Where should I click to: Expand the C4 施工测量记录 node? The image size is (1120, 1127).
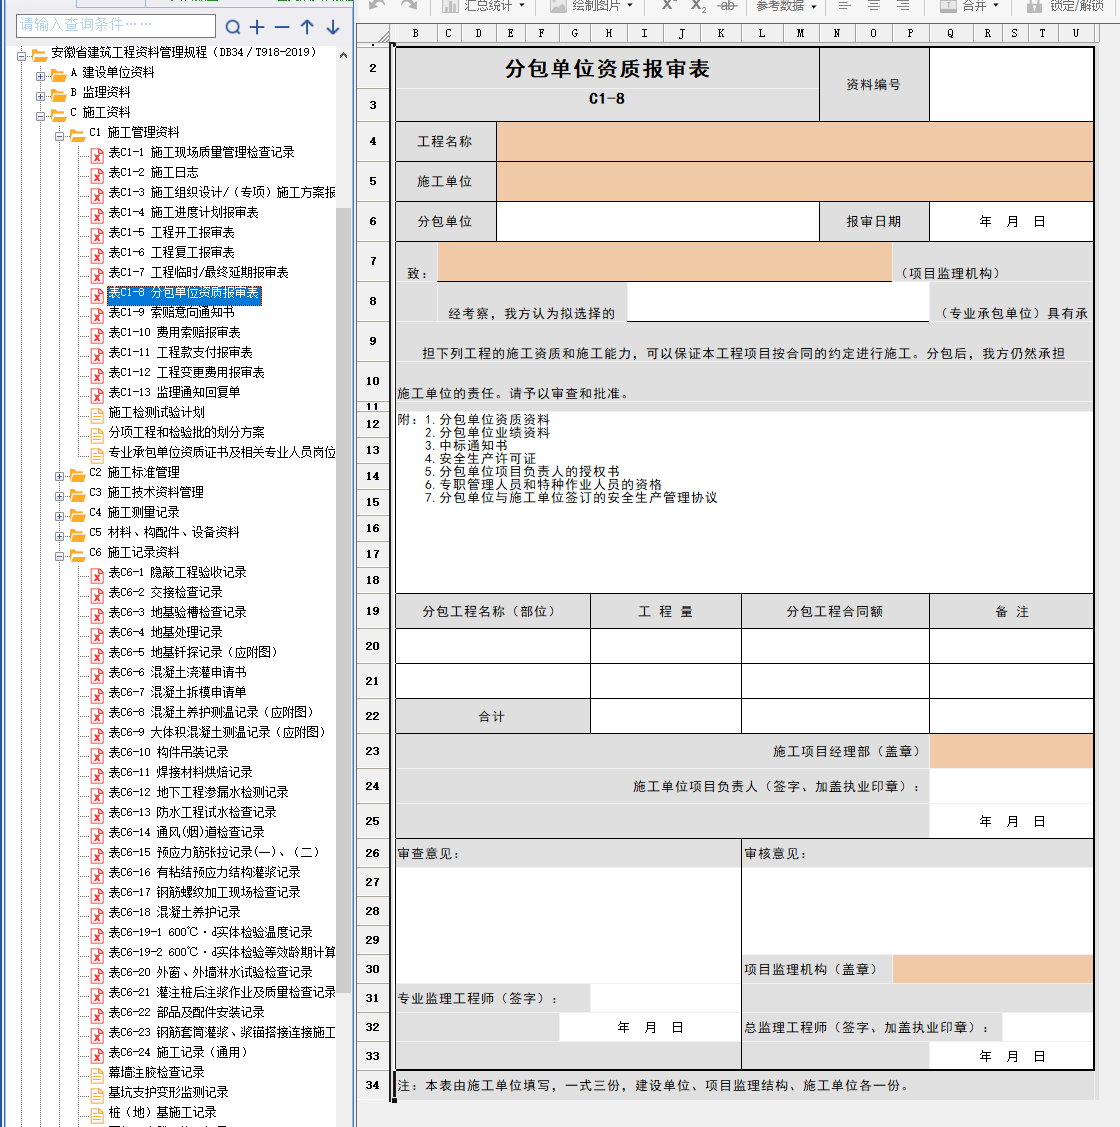click(x=60, y=516)
